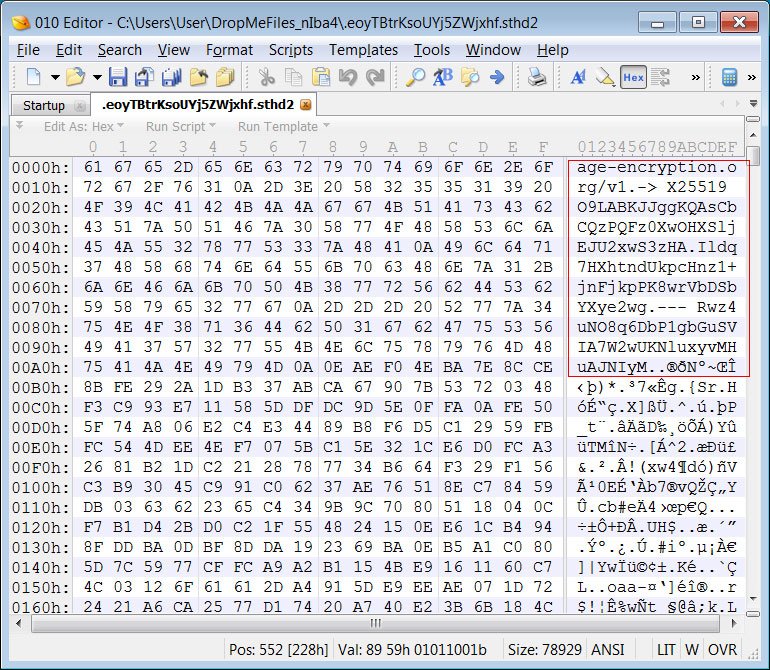Expand the New file dropdown arrow
This screenshot has width=770, height=670.
[52, 77]
